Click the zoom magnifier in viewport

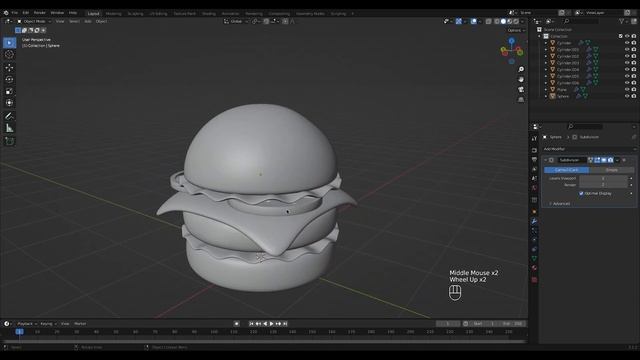tap(521, 69)
